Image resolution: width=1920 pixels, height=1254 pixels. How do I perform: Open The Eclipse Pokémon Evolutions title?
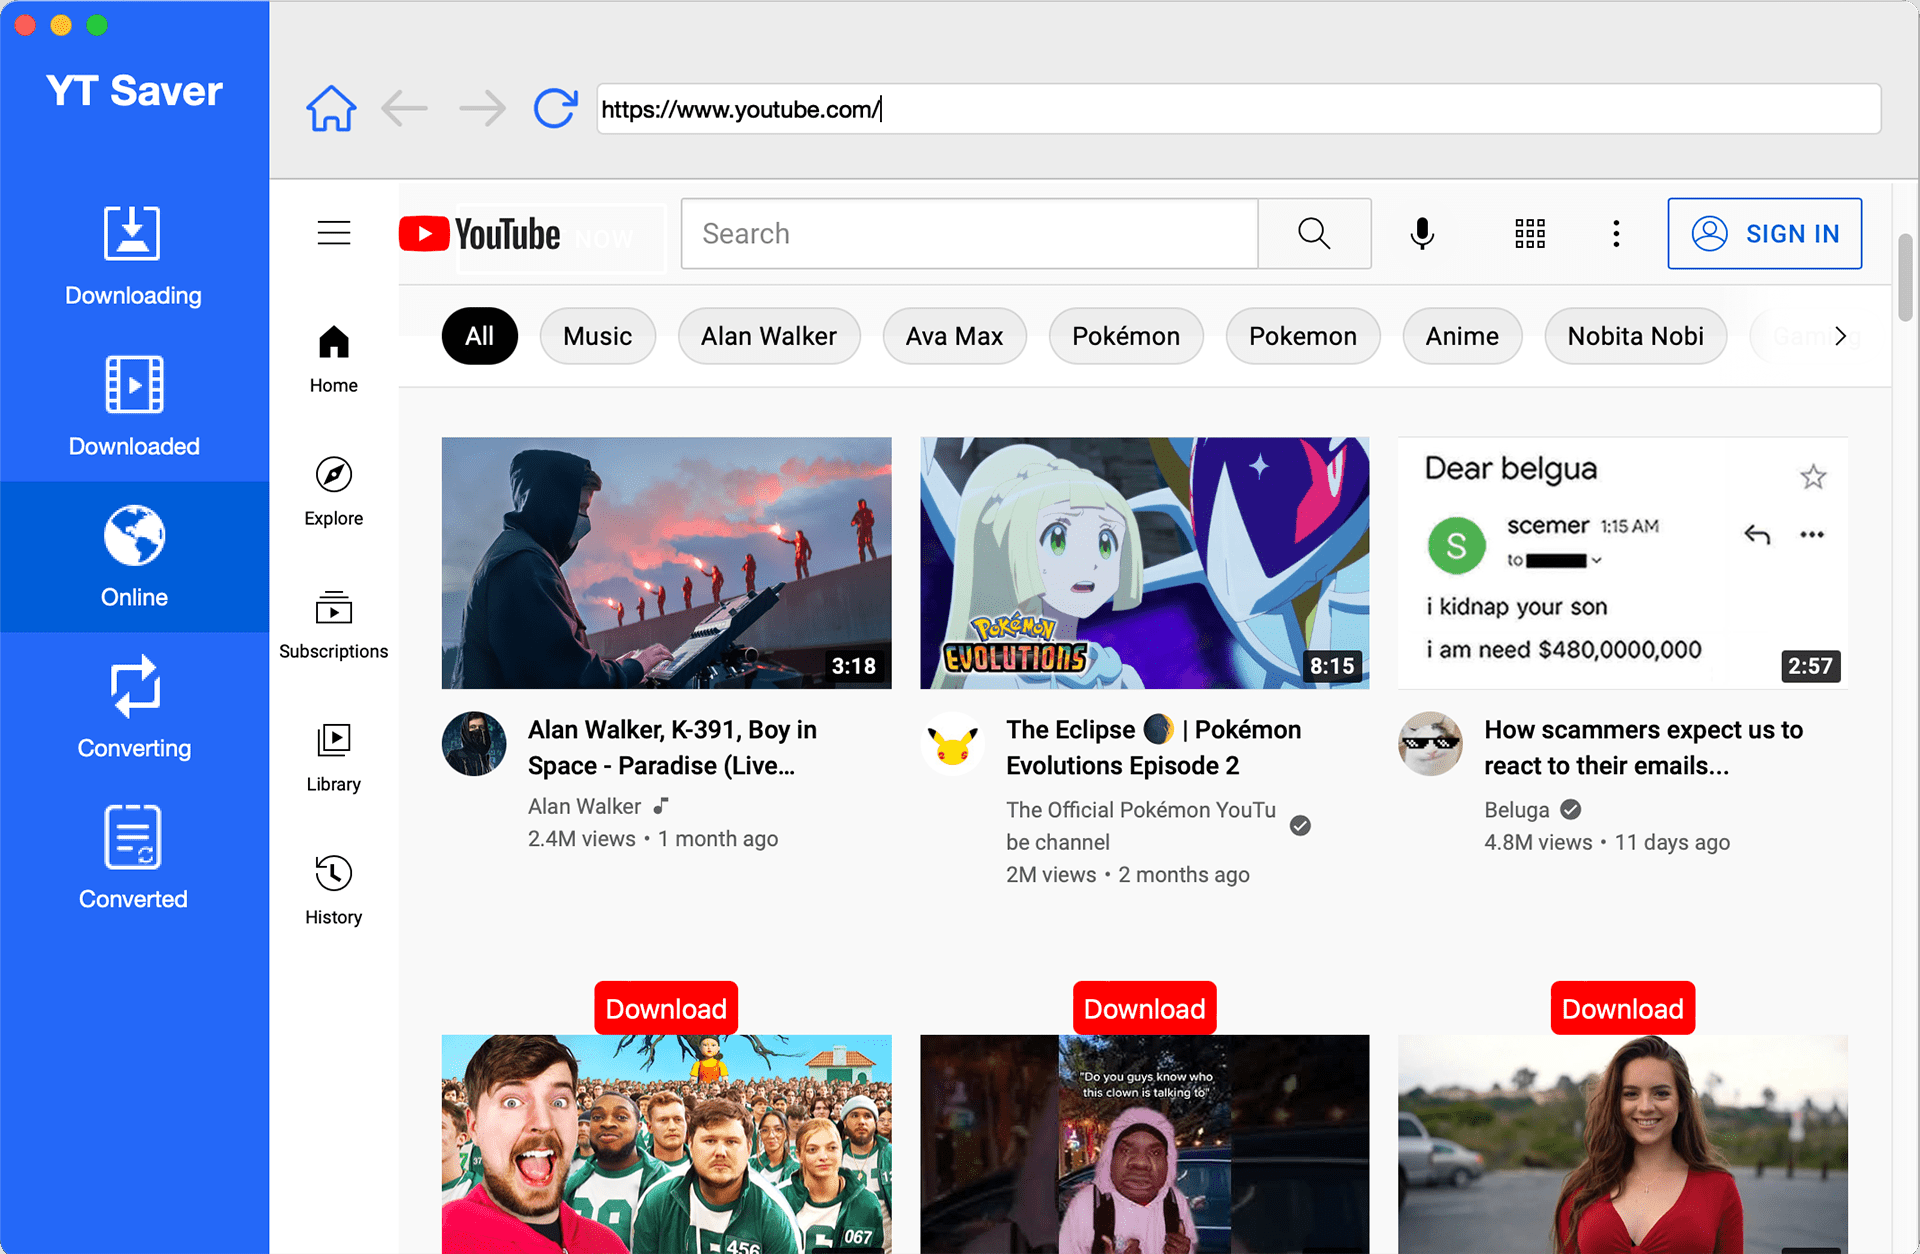pyautogui.click(x=1154, y=748)
